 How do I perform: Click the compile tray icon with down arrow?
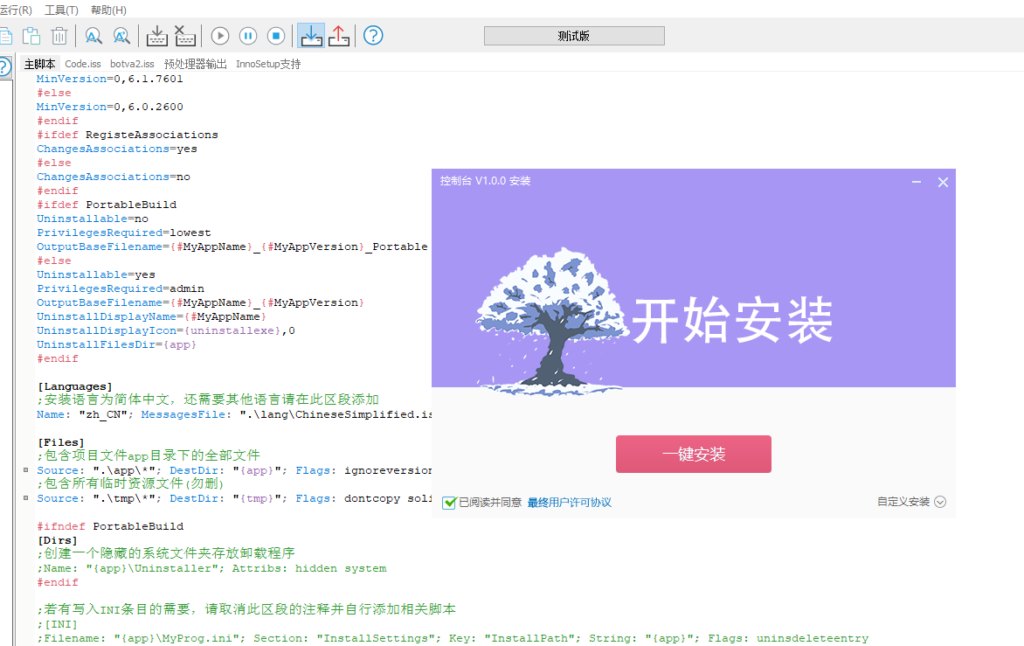click(x=157, y=36)
